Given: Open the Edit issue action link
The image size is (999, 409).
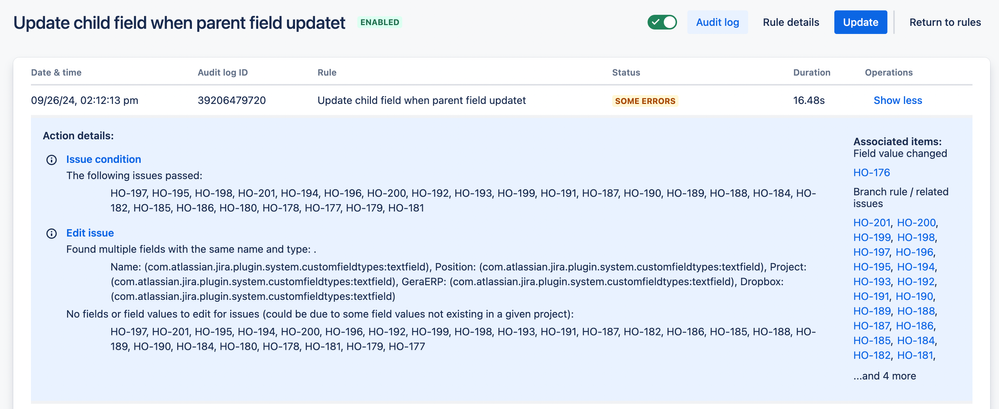Looking at the screenshot, I should (x=90, y=233).
